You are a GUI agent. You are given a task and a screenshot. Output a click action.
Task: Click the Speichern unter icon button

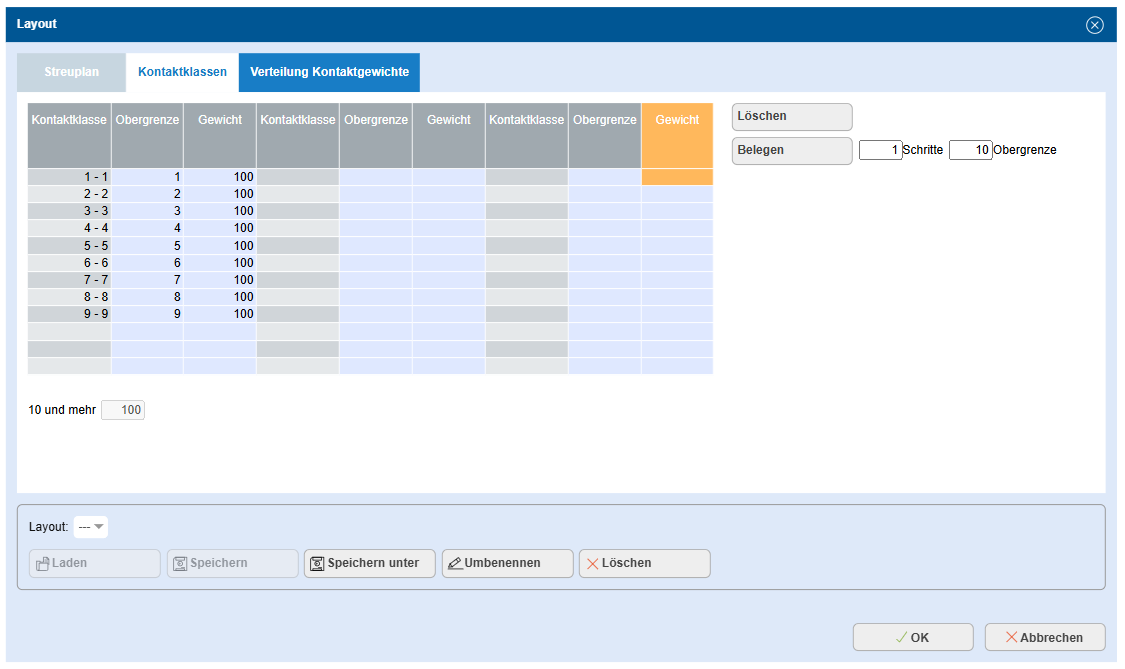(370, 563)
